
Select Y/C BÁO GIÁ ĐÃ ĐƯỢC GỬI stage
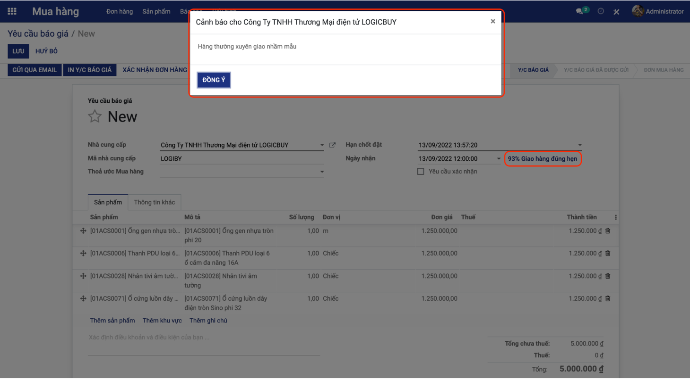click(x=596, y=70)
